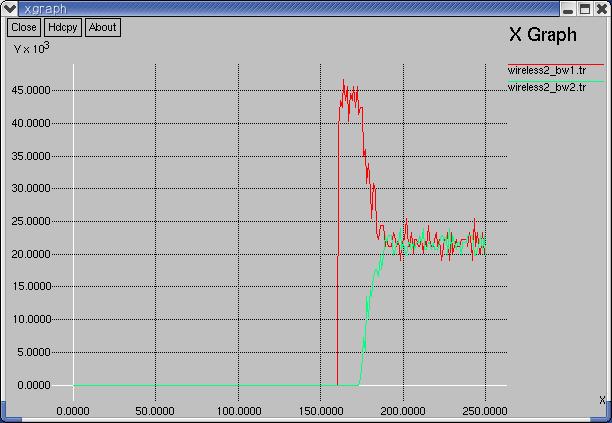Screen dimensions: 612x423
Task: Click the 20.0000 Y-axis tick label
Action: 31,254
